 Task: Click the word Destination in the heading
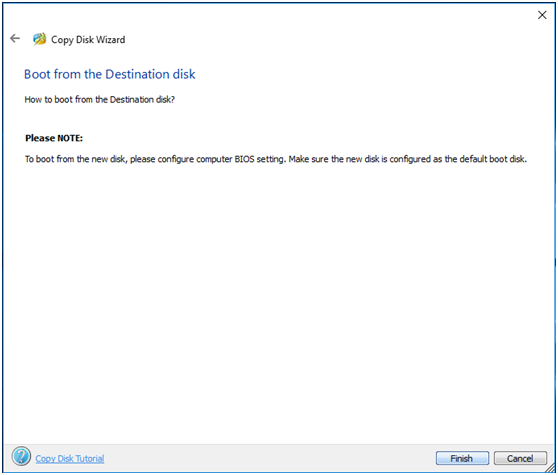click(x=137, y=74)
